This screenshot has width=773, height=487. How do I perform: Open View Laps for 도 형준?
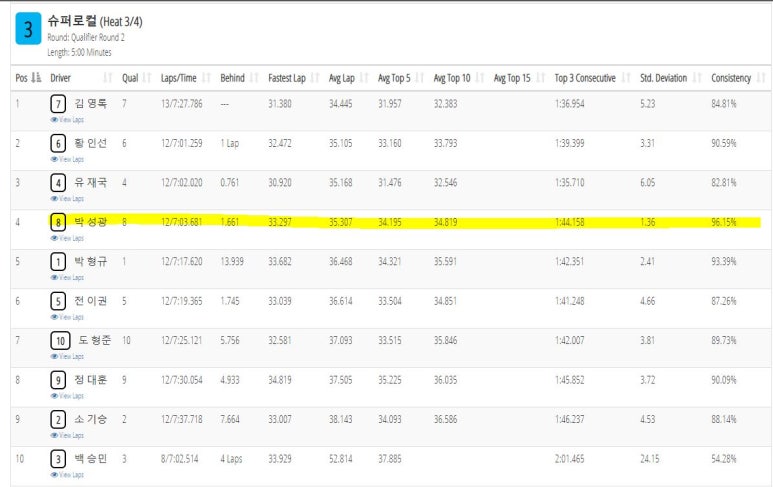pyautogui.click(x=67, y=356)
